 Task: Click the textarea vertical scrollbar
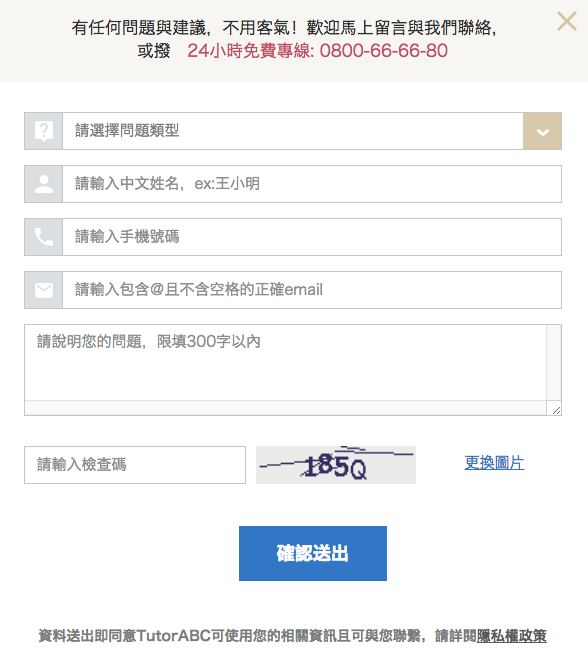tap(554, 362)
